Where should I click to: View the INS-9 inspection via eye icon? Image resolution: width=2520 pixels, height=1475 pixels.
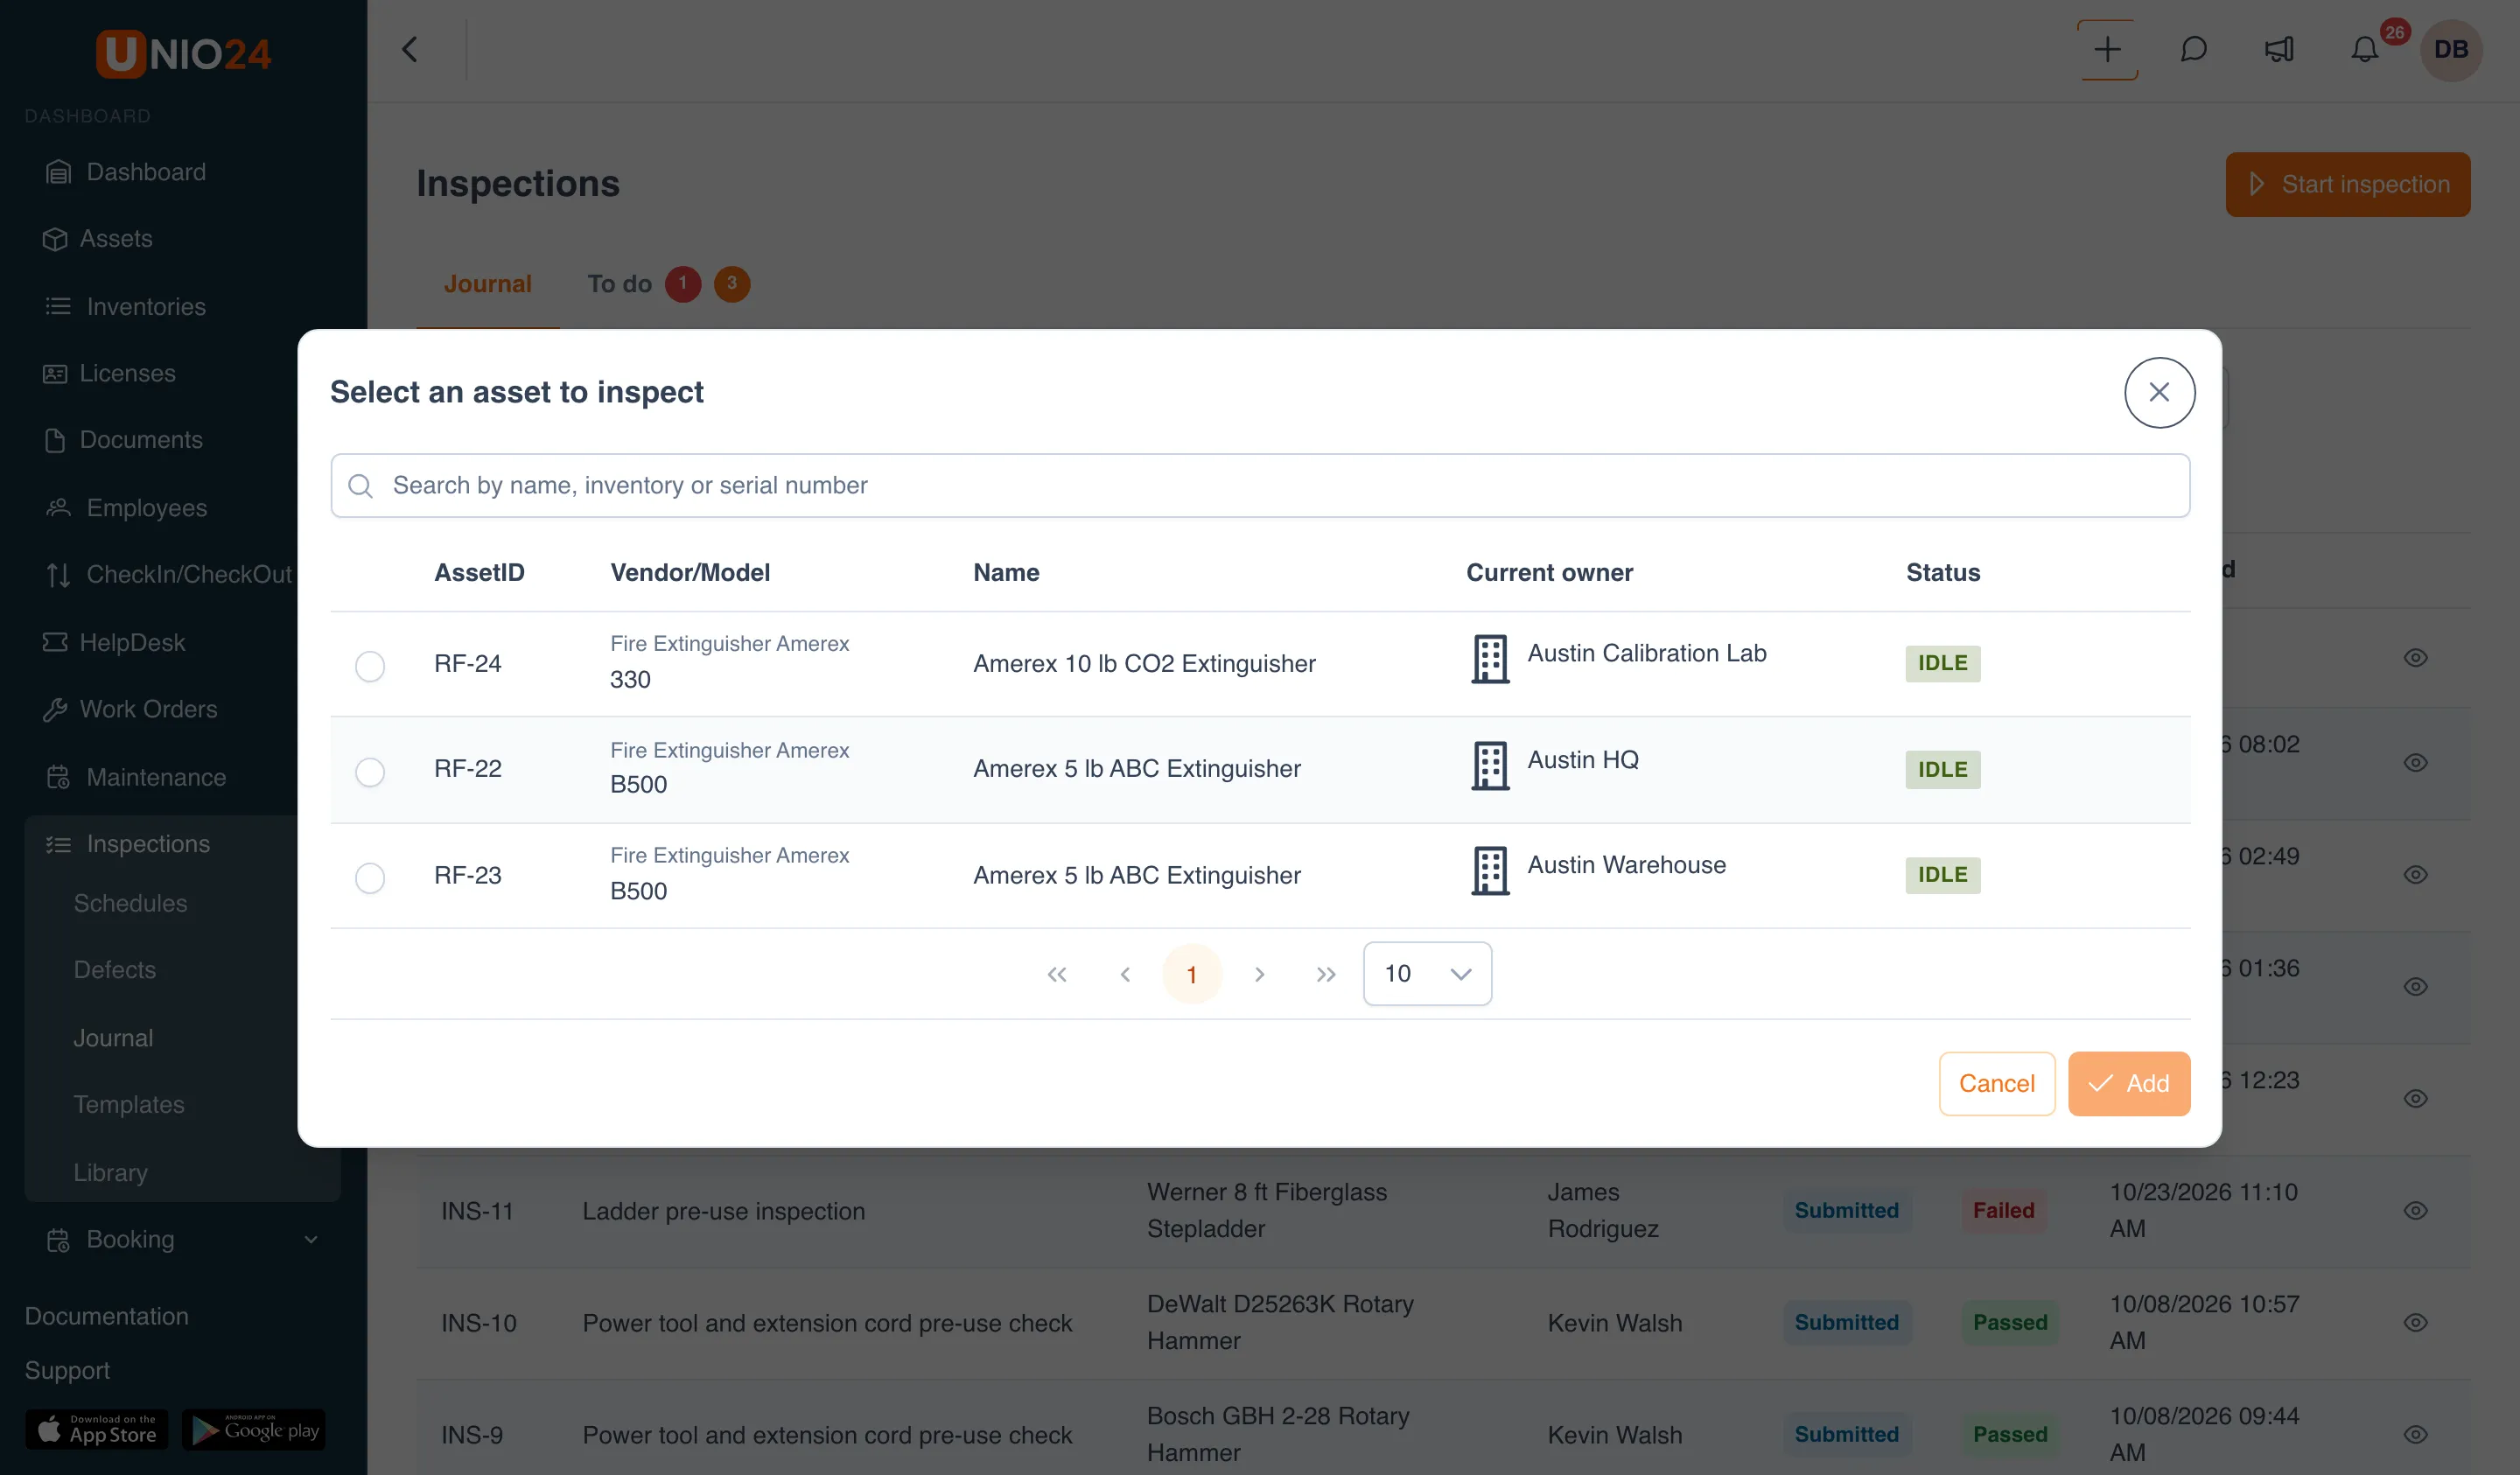(2415, 1434)
